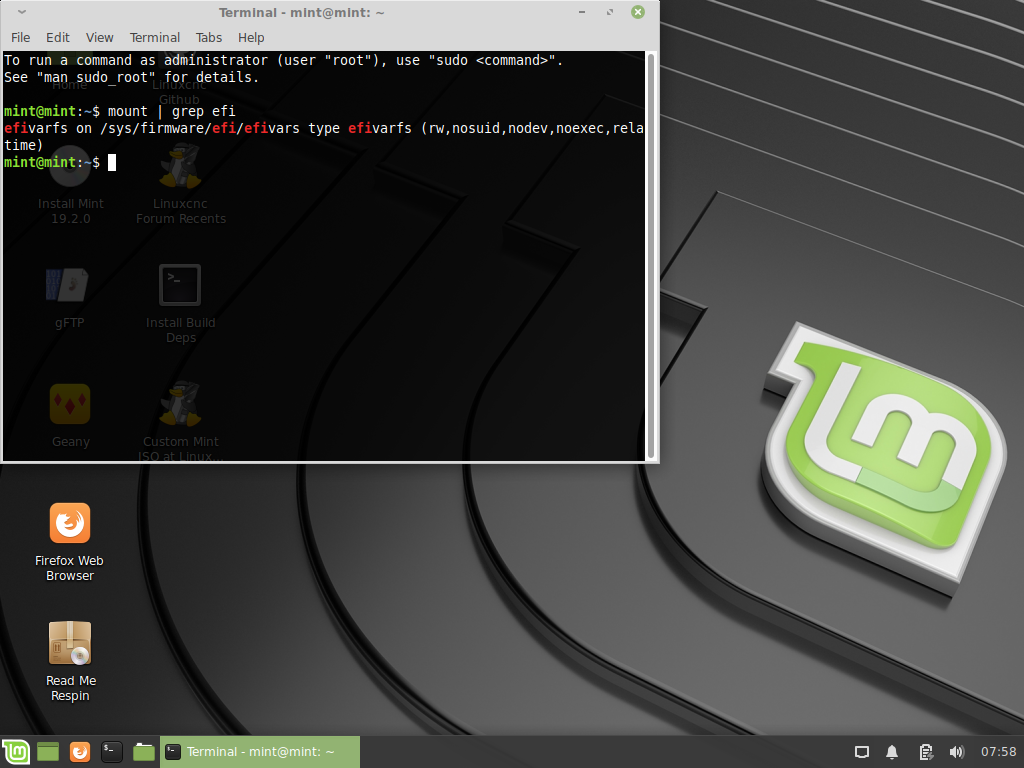Select the Read Me Respin desktop icon
1024x768 pixels.
click(70, 662)
